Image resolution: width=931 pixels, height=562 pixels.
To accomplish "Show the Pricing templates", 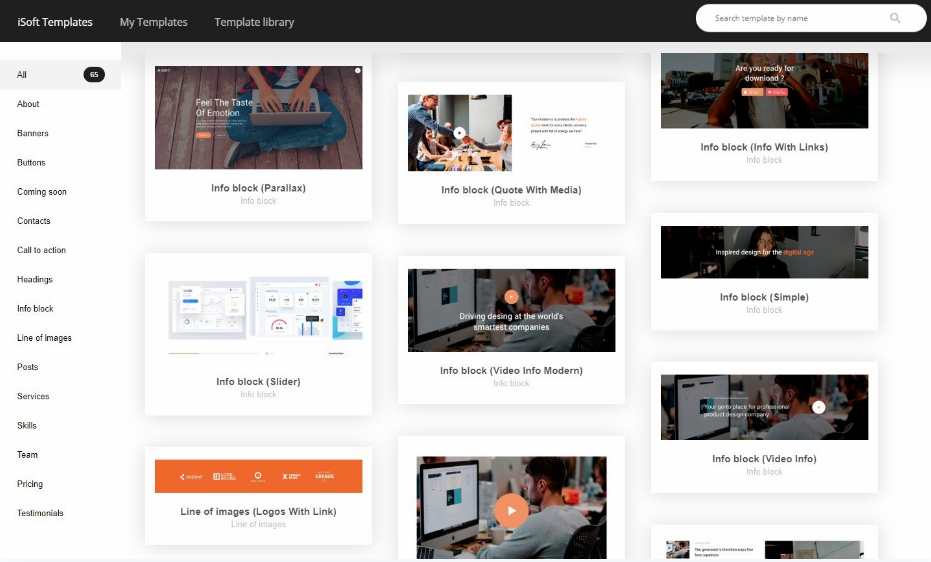I will [30, 484].
